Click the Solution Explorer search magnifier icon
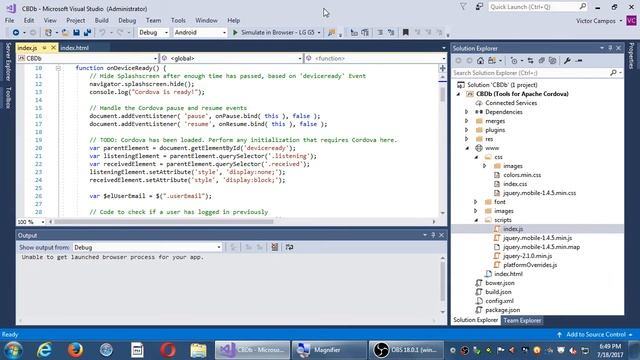 [613, 73]
